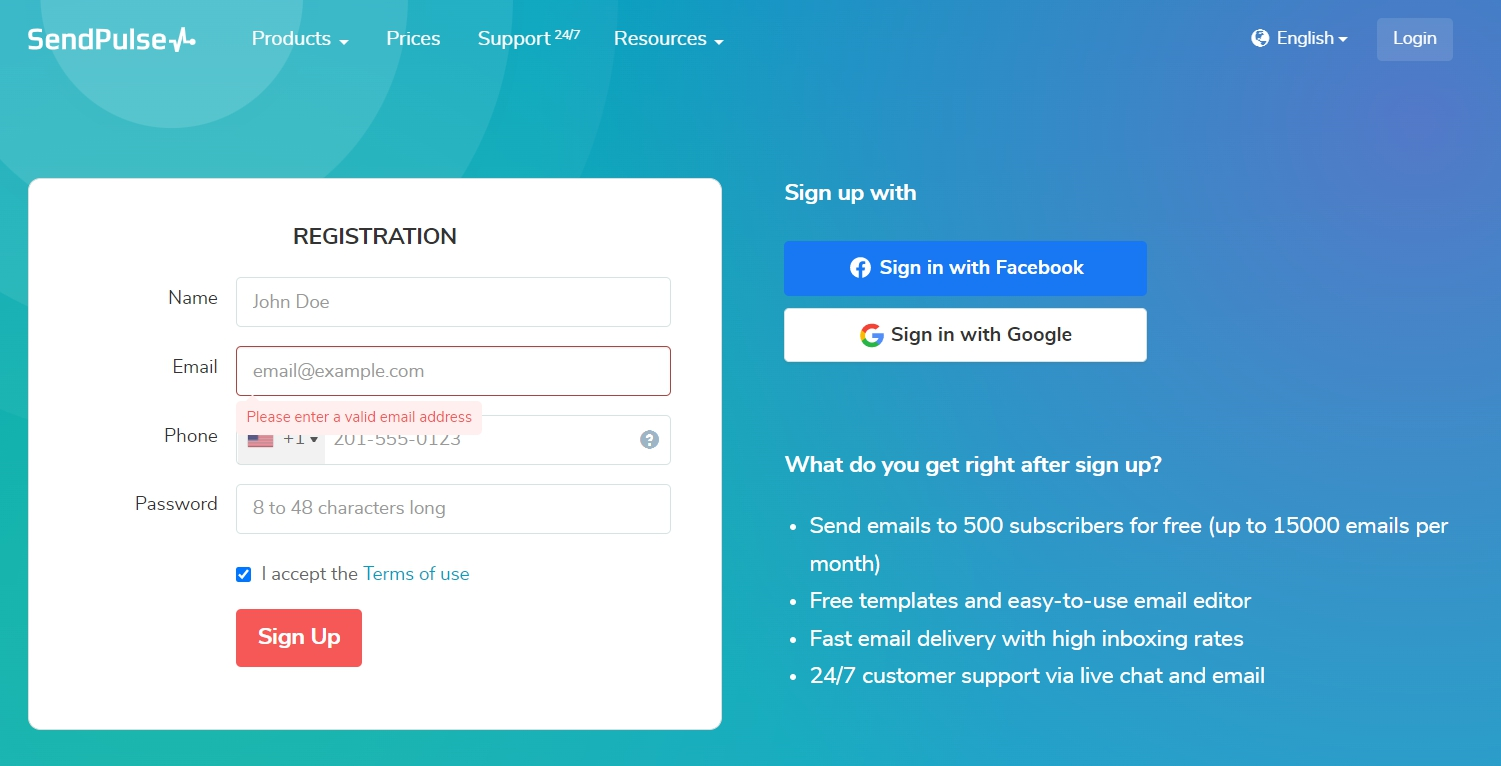
Task: Click the phone field help question icon
Action: click(650, 440)
